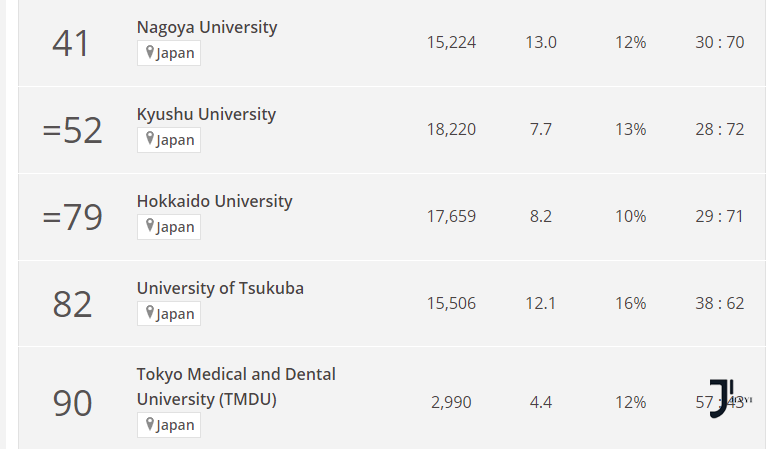The image size is (771, 449).
Task: Open the Hokkaido University link
Action: pos(214,201)
